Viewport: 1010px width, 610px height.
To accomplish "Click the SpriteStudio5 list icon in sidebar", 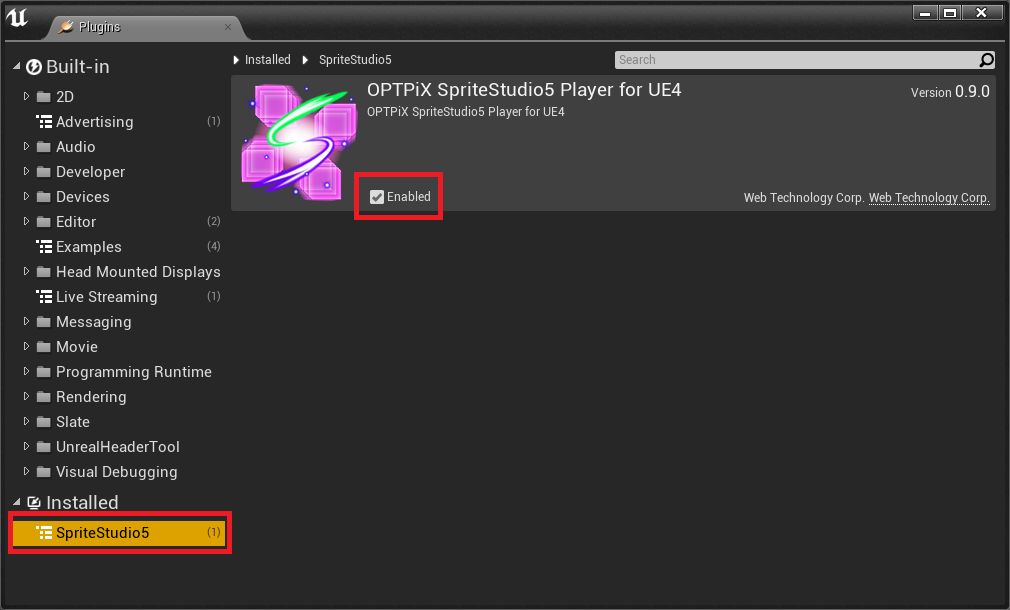I will [44, 532].
